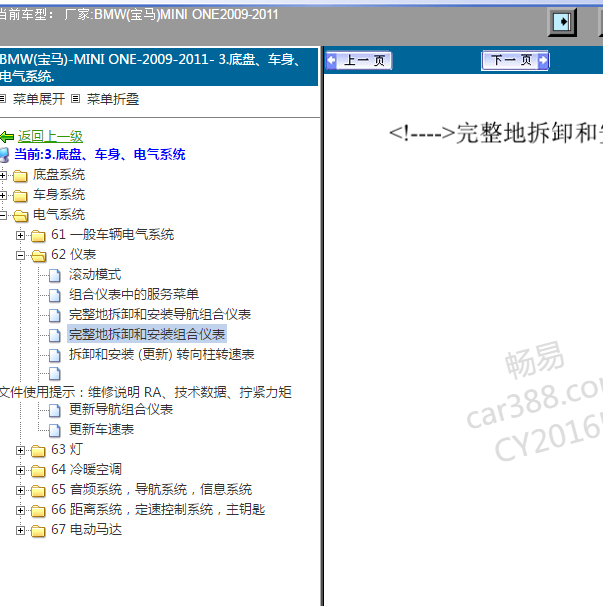Select the 63 灯 label
Image resolution: width=603 pixels, height=606 pixels.
click(67, 449)
